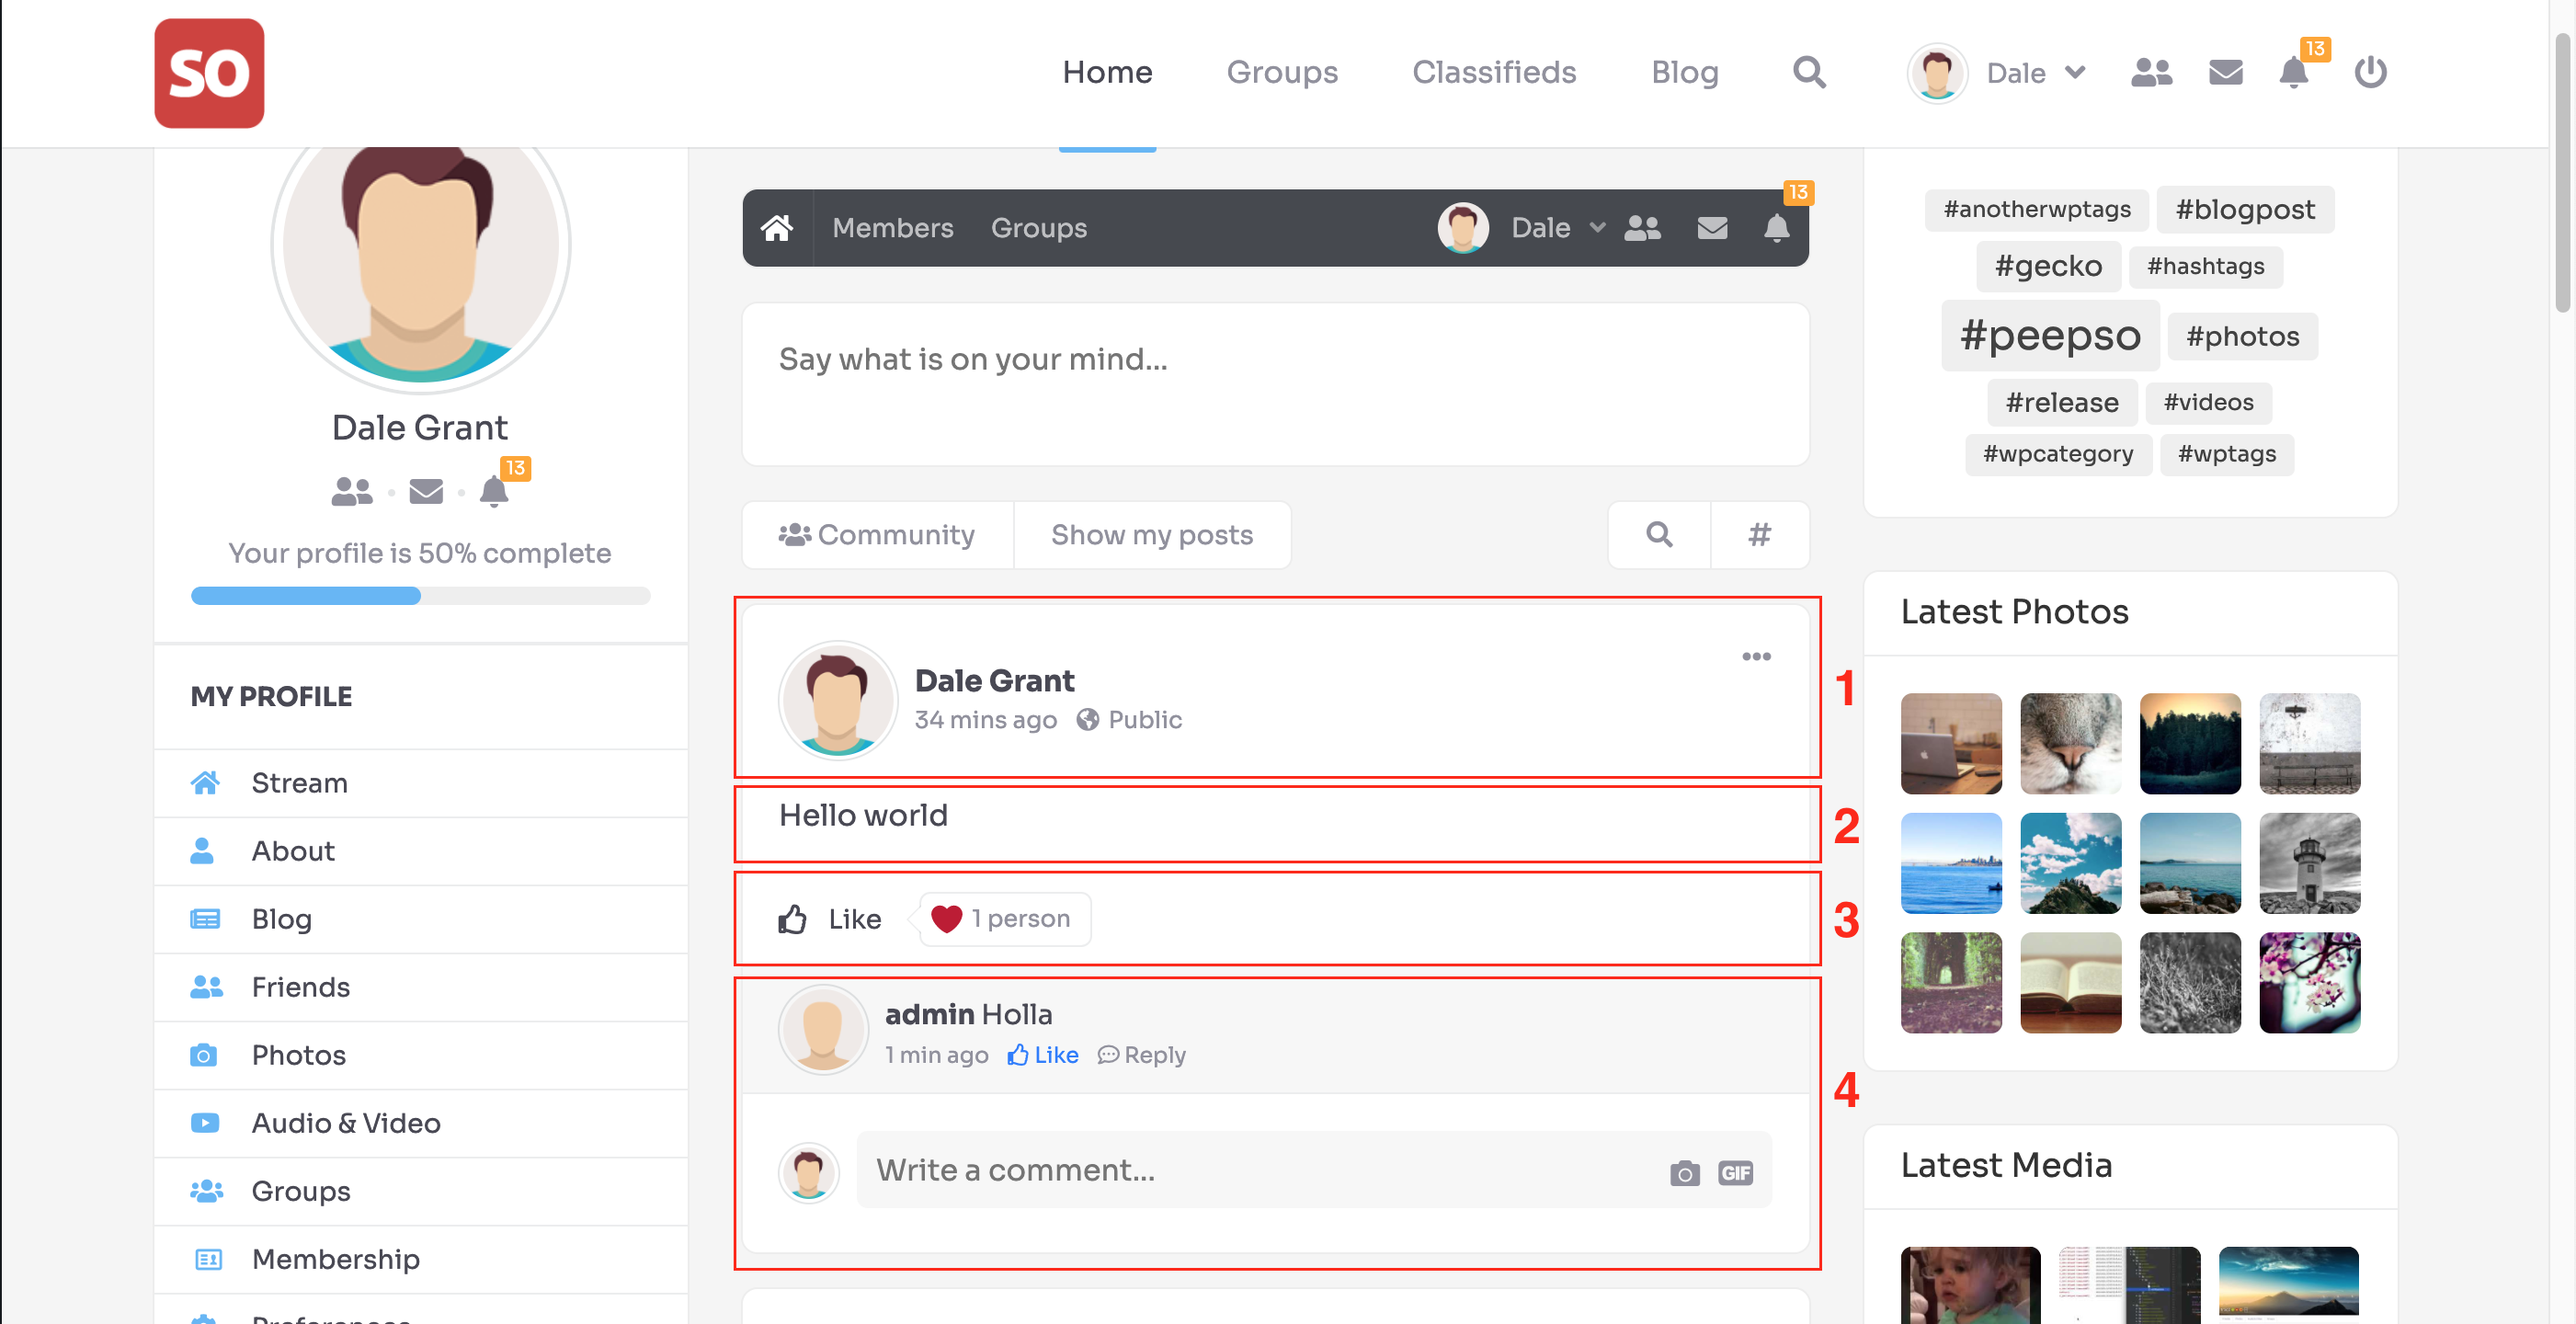Click friends icon under Dale Grant name
2576x1324 pixels.
tap(352, 491)
